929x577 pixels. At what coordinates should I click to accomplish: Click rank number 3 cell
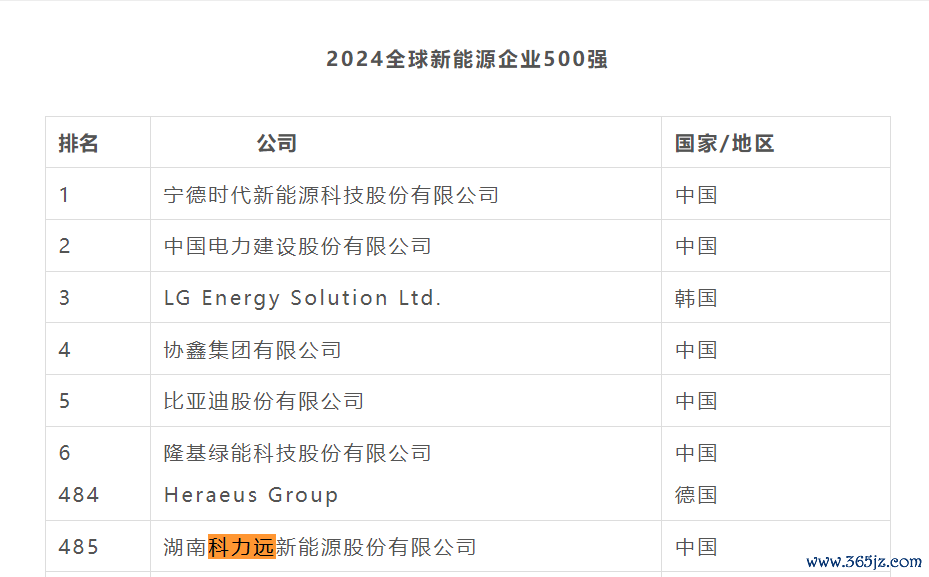click(x=64, y=298)
